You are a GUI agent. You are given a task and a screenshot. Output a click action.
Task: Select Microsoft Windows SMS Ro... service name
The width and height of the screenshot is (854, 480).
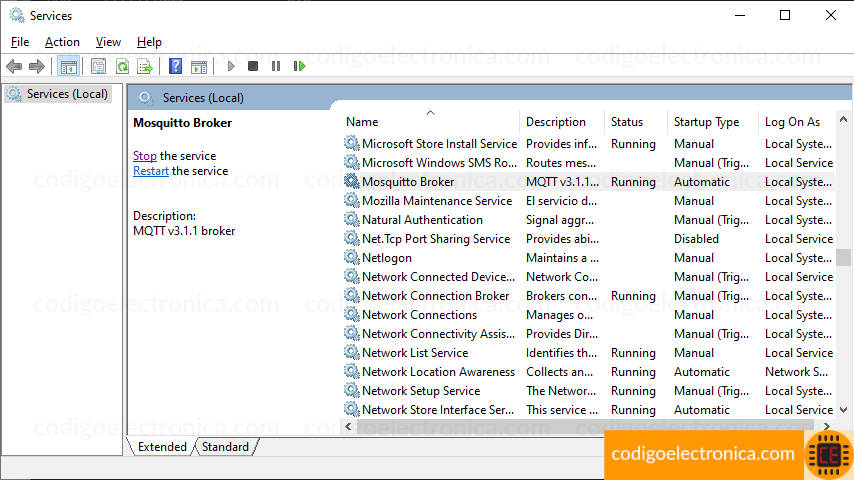coord(440,162)
